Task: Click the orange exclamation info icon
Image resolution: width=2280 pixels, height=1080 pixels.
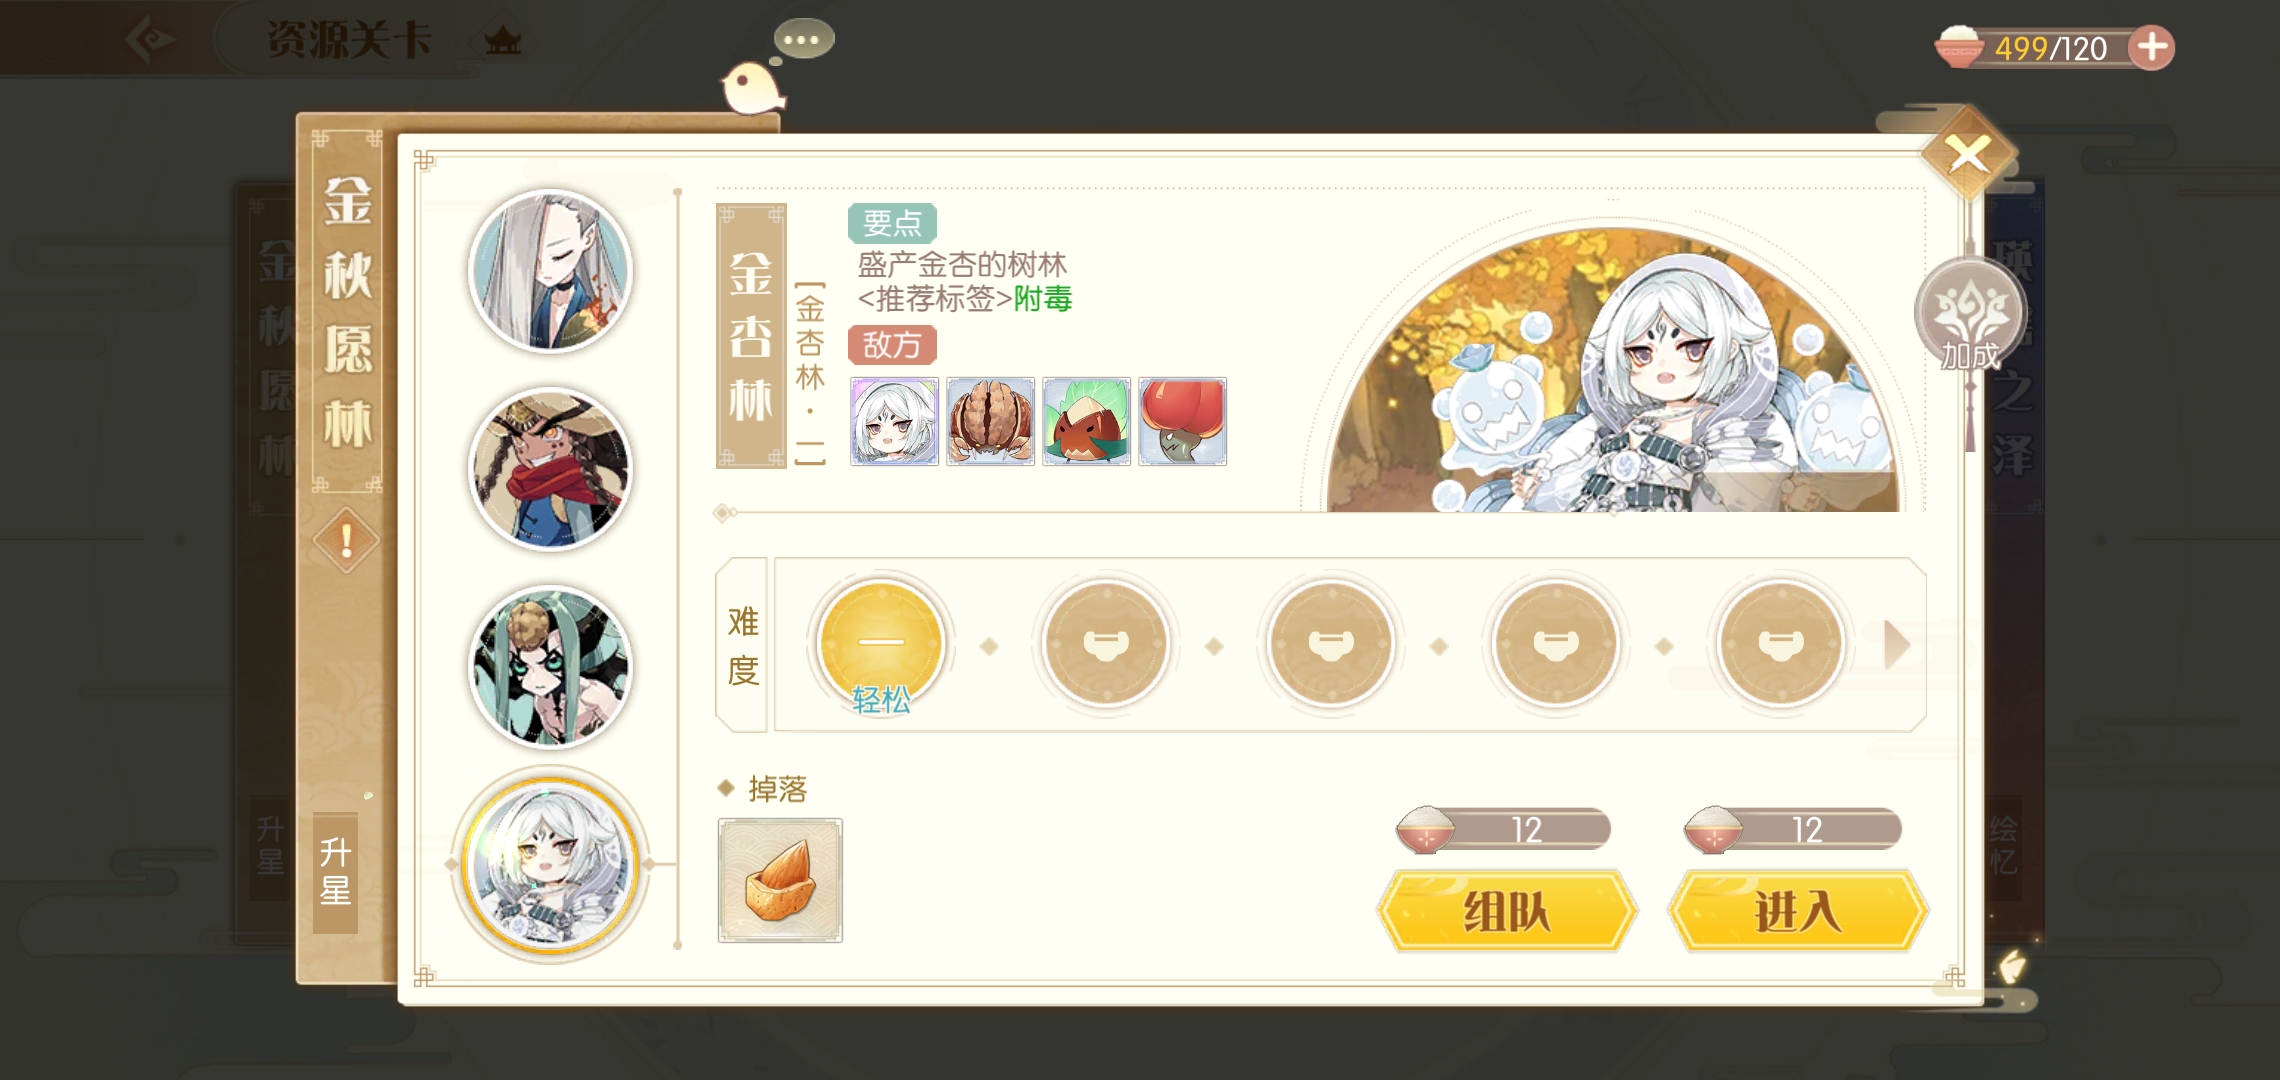Action: [346, 541]
